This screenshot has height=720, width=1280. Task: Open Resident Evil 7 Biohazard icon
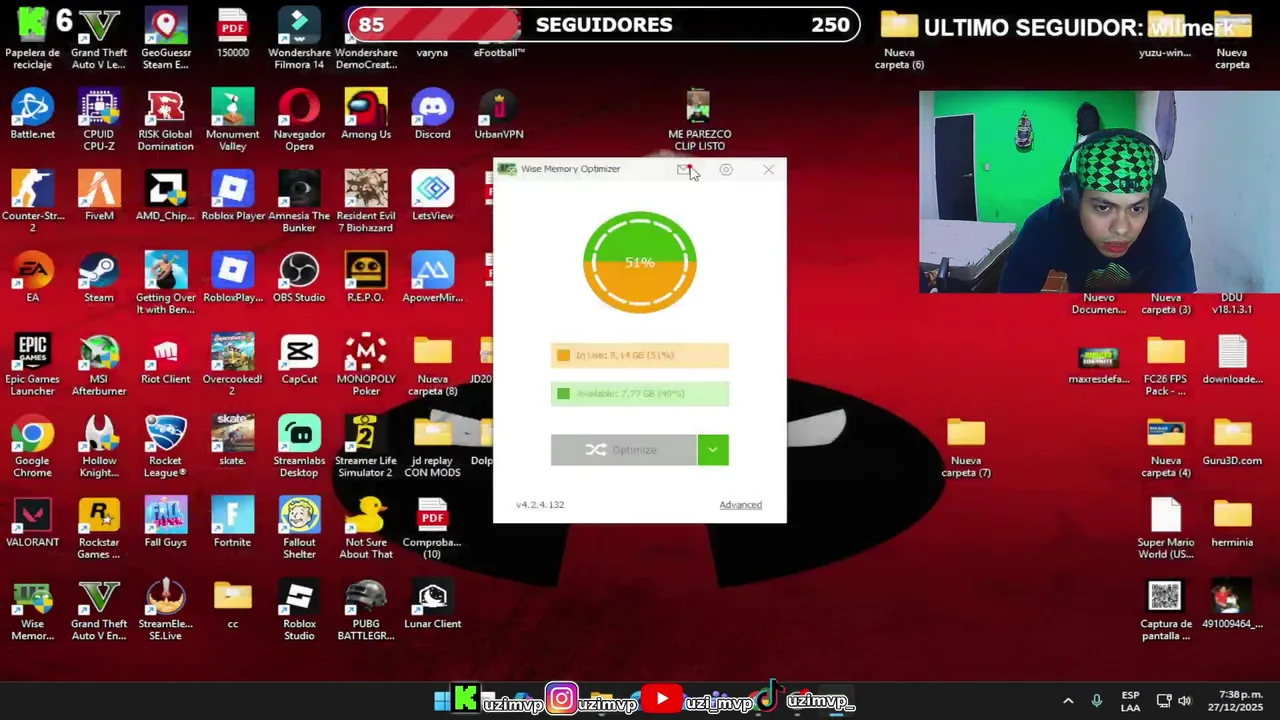point(366,202)
